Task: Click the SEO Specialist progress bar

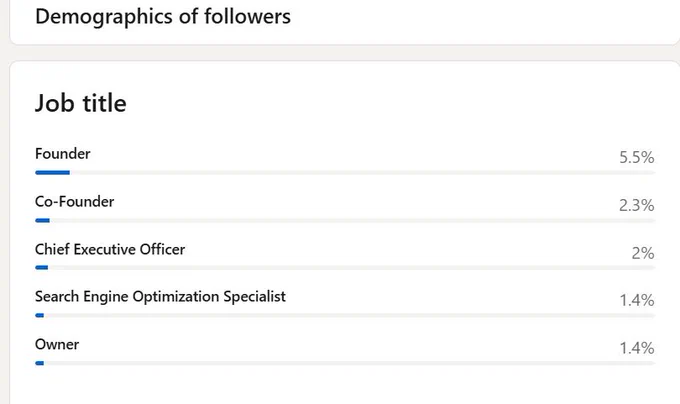Action: coord(39,315)
